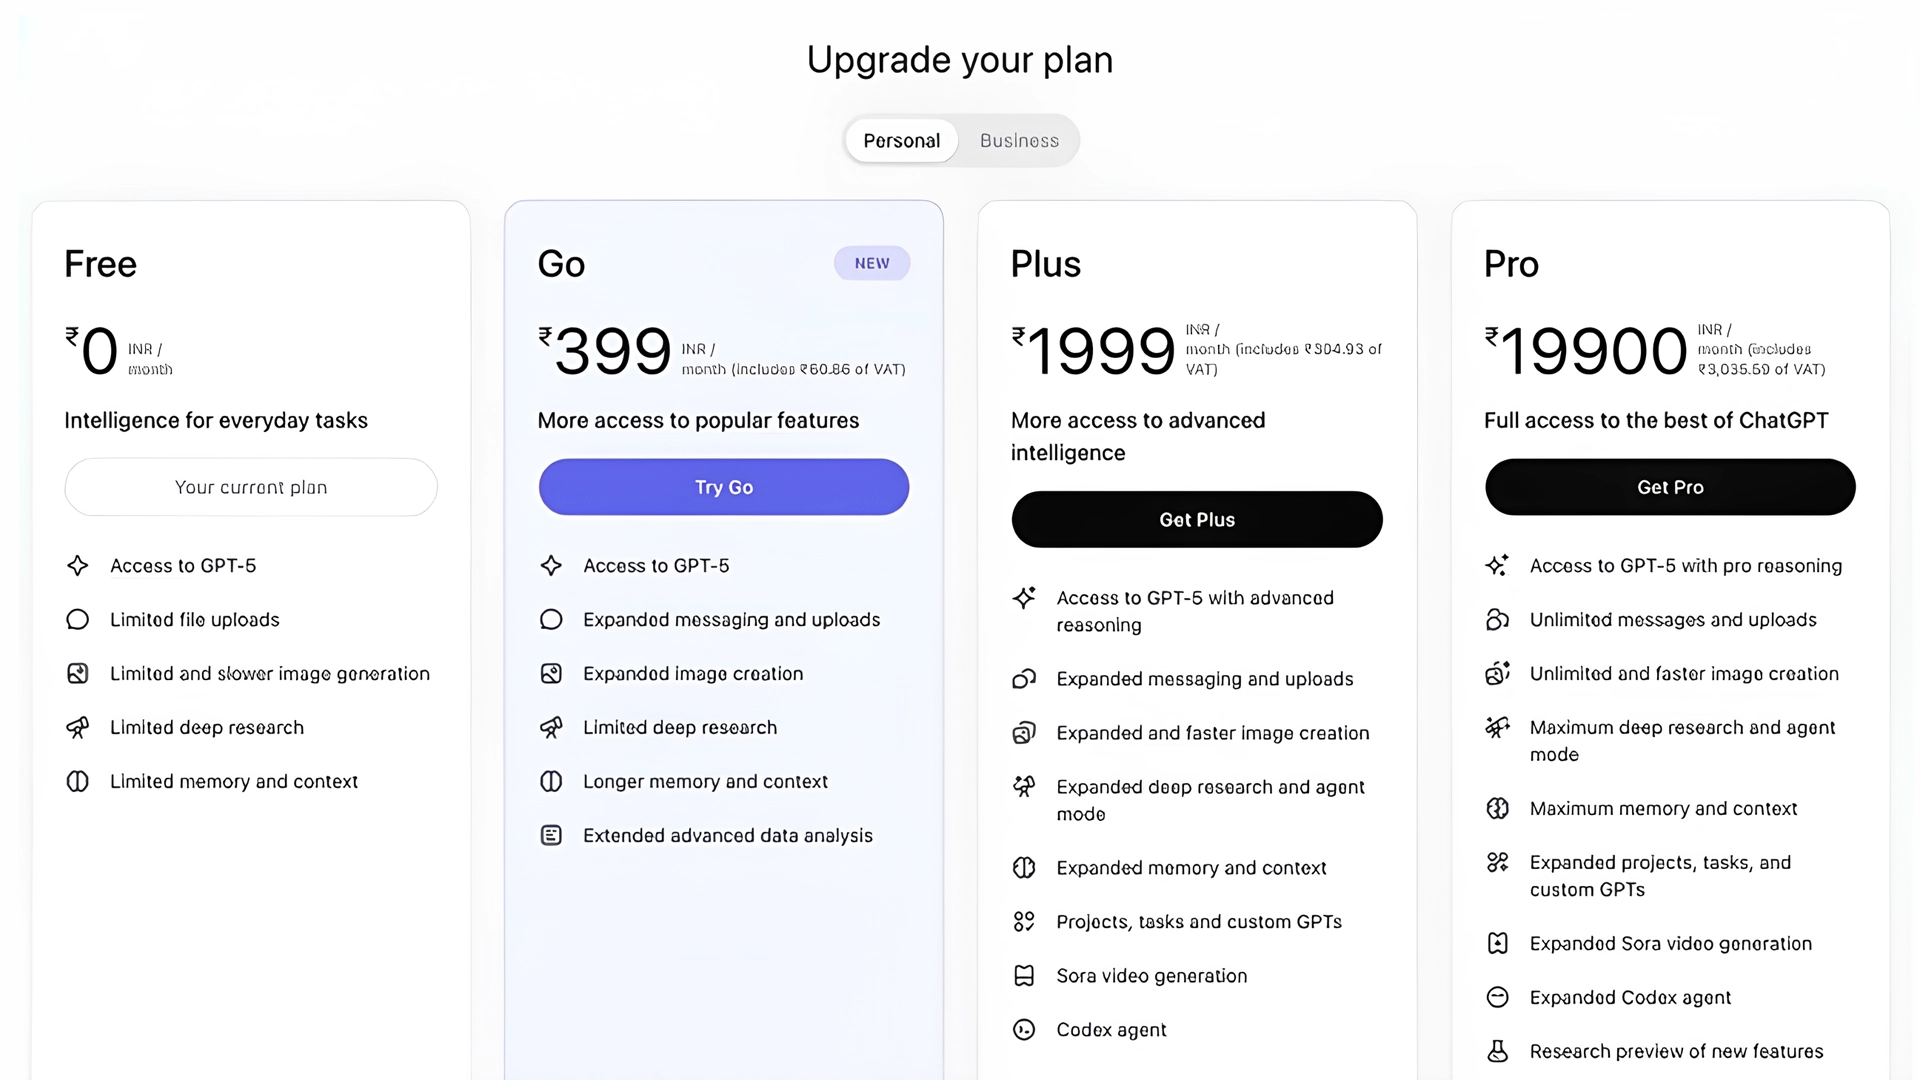1920x1080 pixels.
Task: Click the Access to GPT-5 sparkle icon in Free
Action: point(78,565)
